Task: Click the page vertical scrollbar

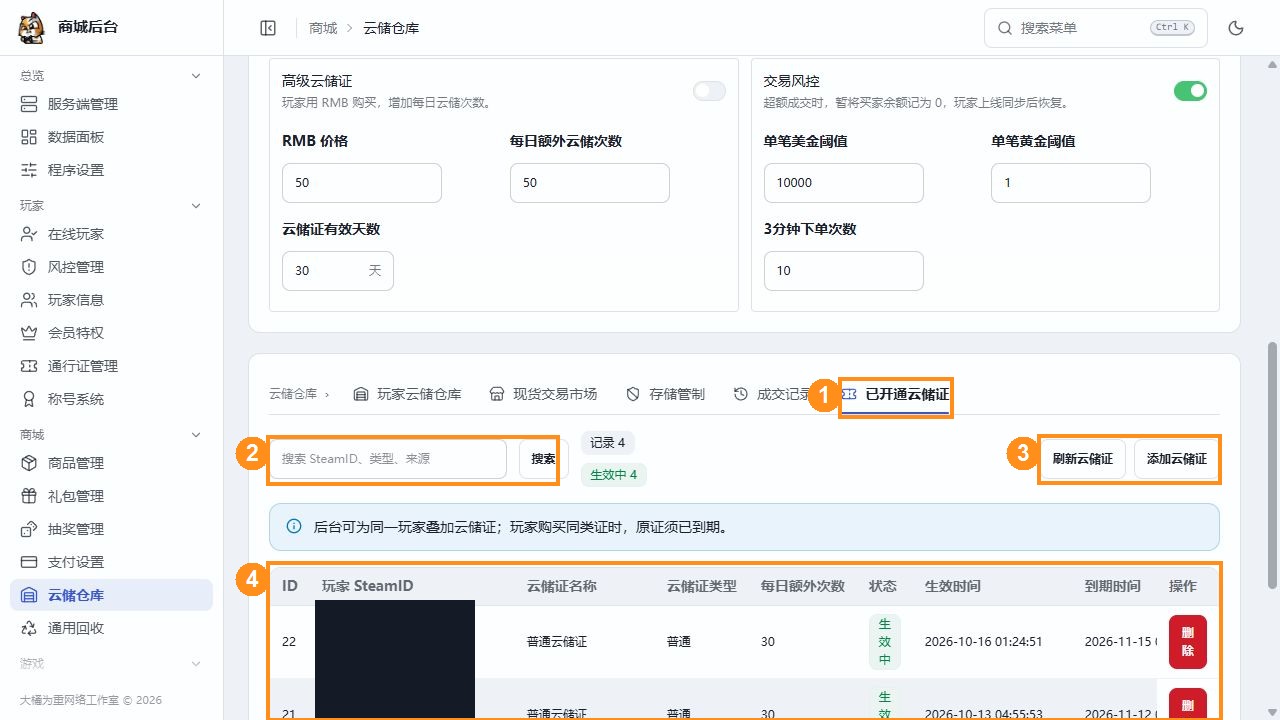Action: [1272, 465]
